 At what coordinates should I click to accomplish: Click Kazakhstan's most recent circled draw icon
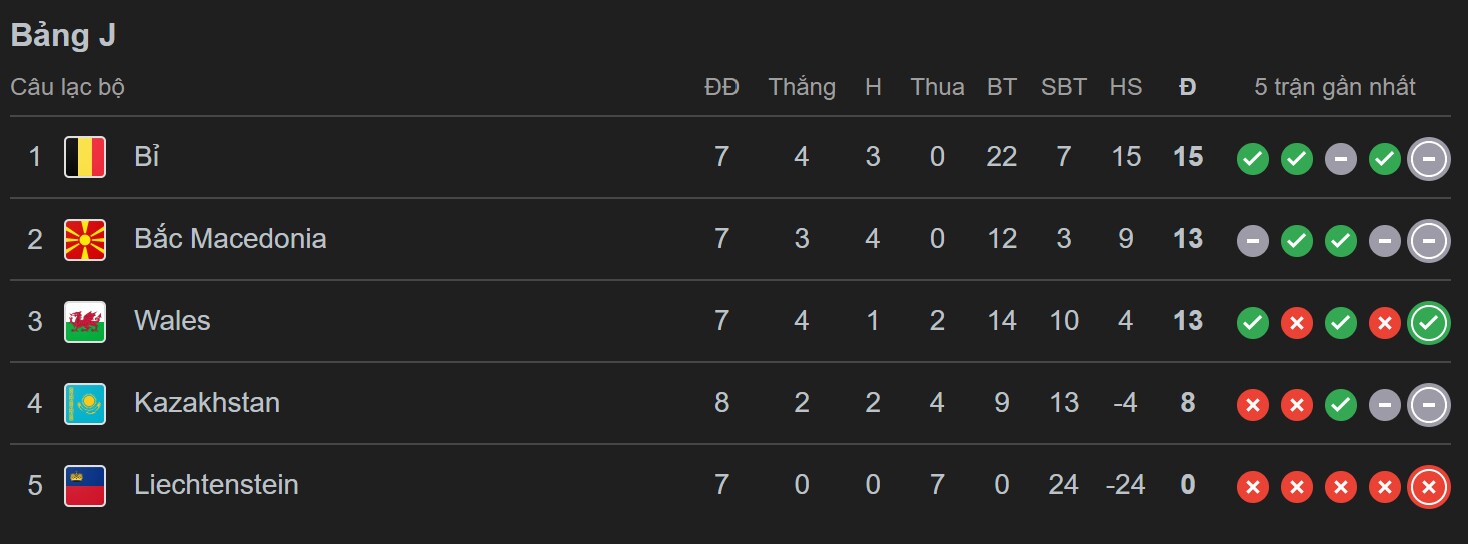(1428, 404)
